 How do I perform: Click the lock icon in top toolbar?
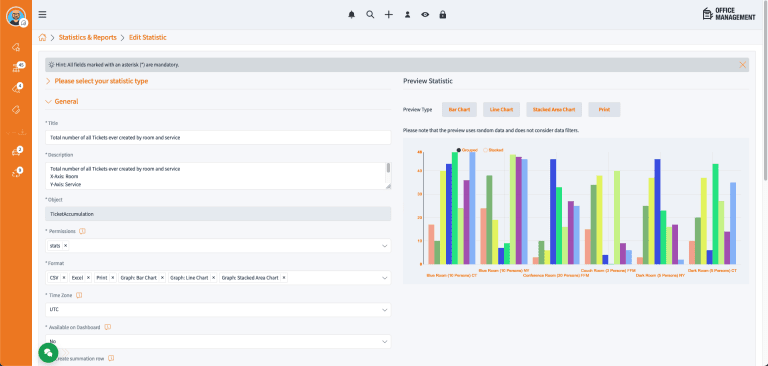pyautogui.click(x=443, y=15)
